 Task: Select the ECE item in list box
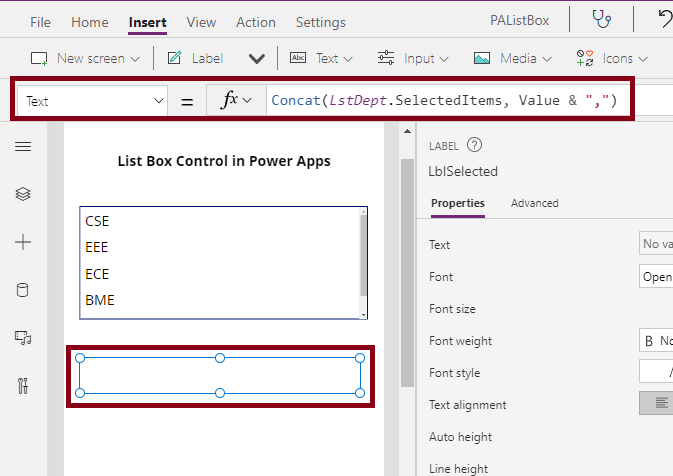click(x=97, y=274)
